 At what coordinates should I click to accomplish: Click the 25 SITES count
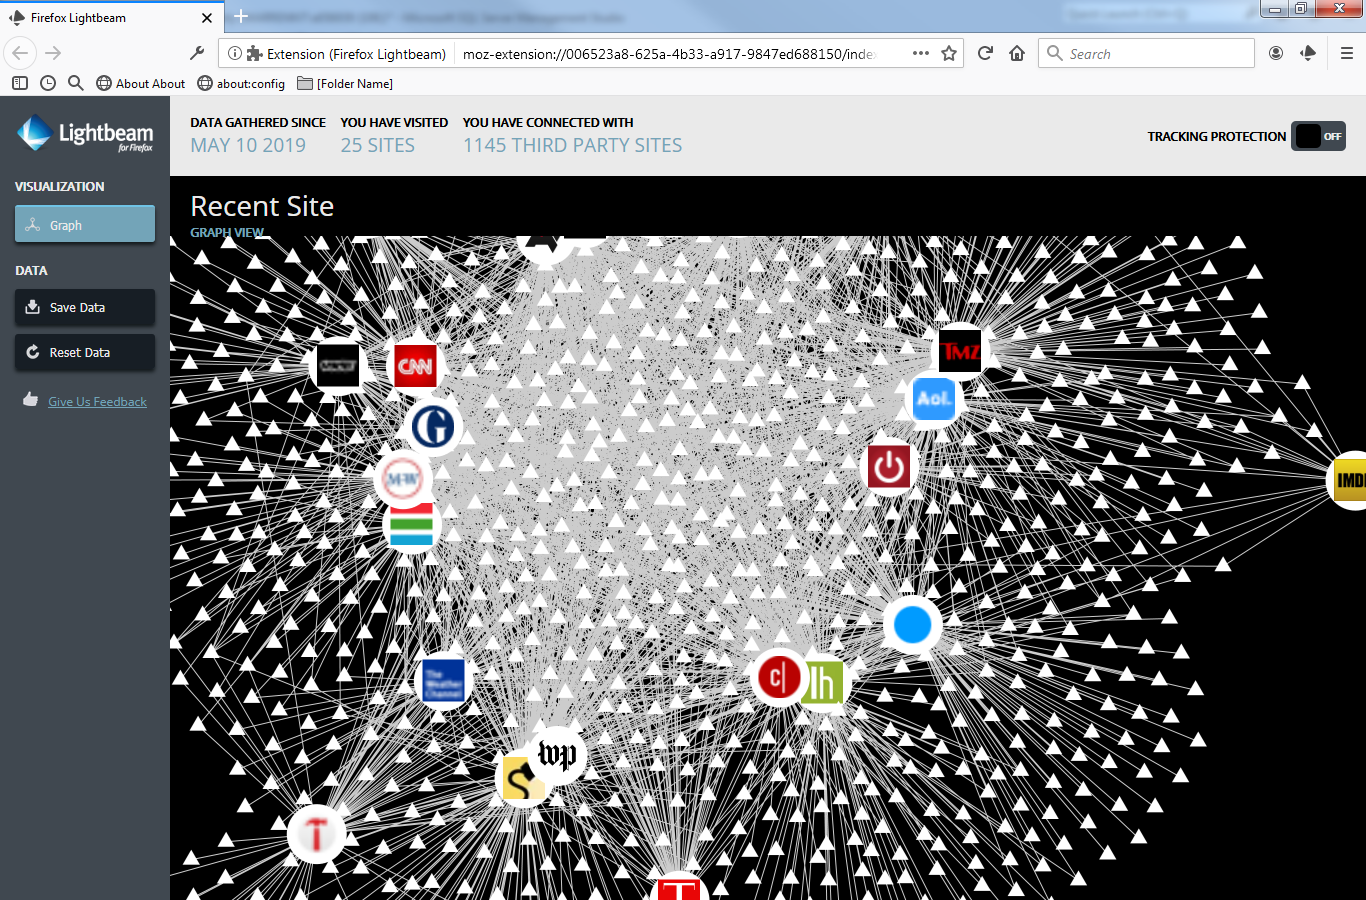[377, 145]
